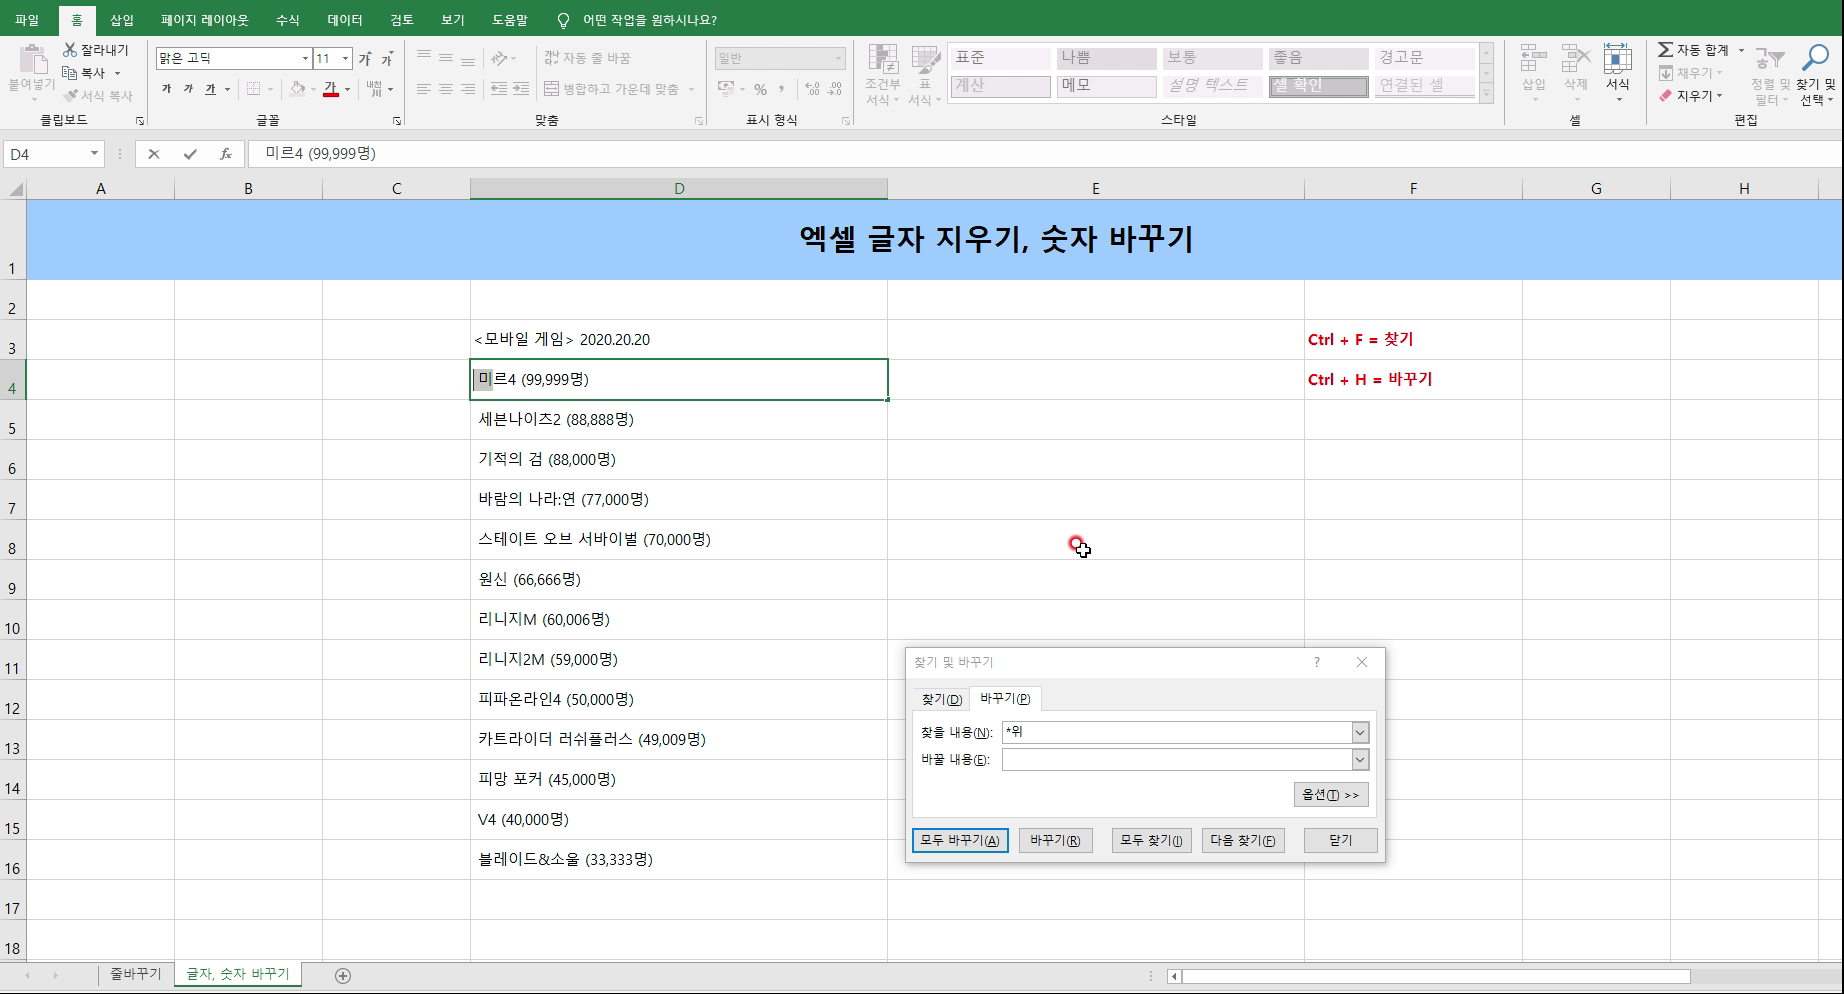Viewport: 1844px width, 994px height.
Task: Click the align right icon
Action: [468, 89]
